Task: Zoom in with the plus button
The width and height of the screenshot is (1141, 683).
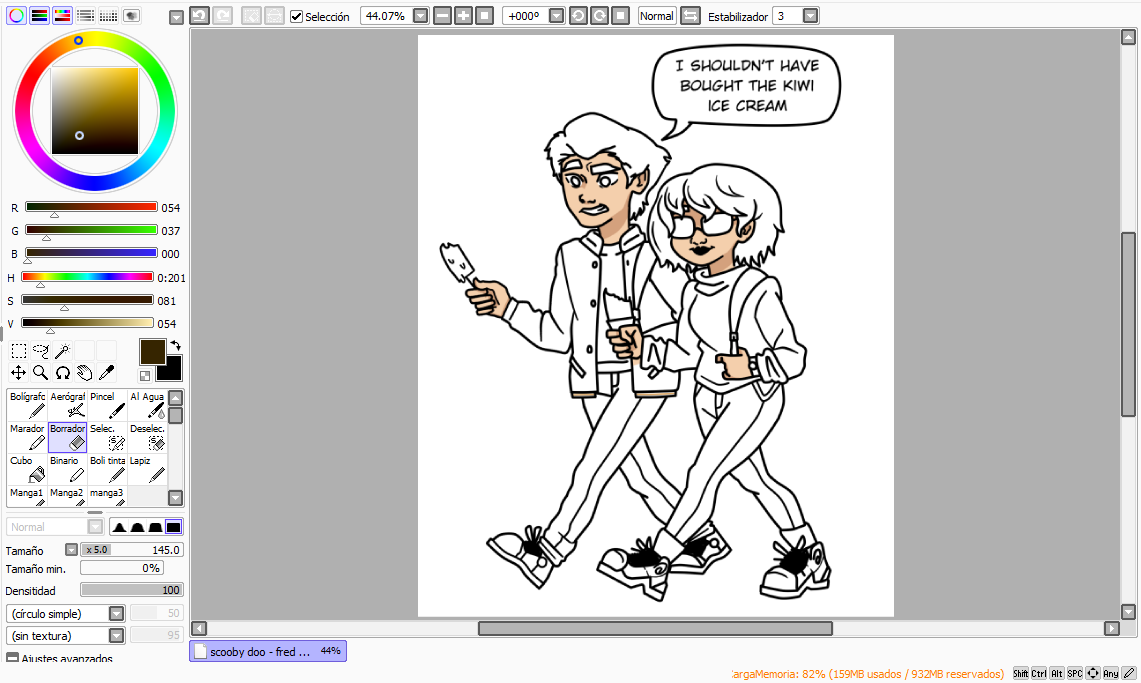Action: click(x=463, y=16)
